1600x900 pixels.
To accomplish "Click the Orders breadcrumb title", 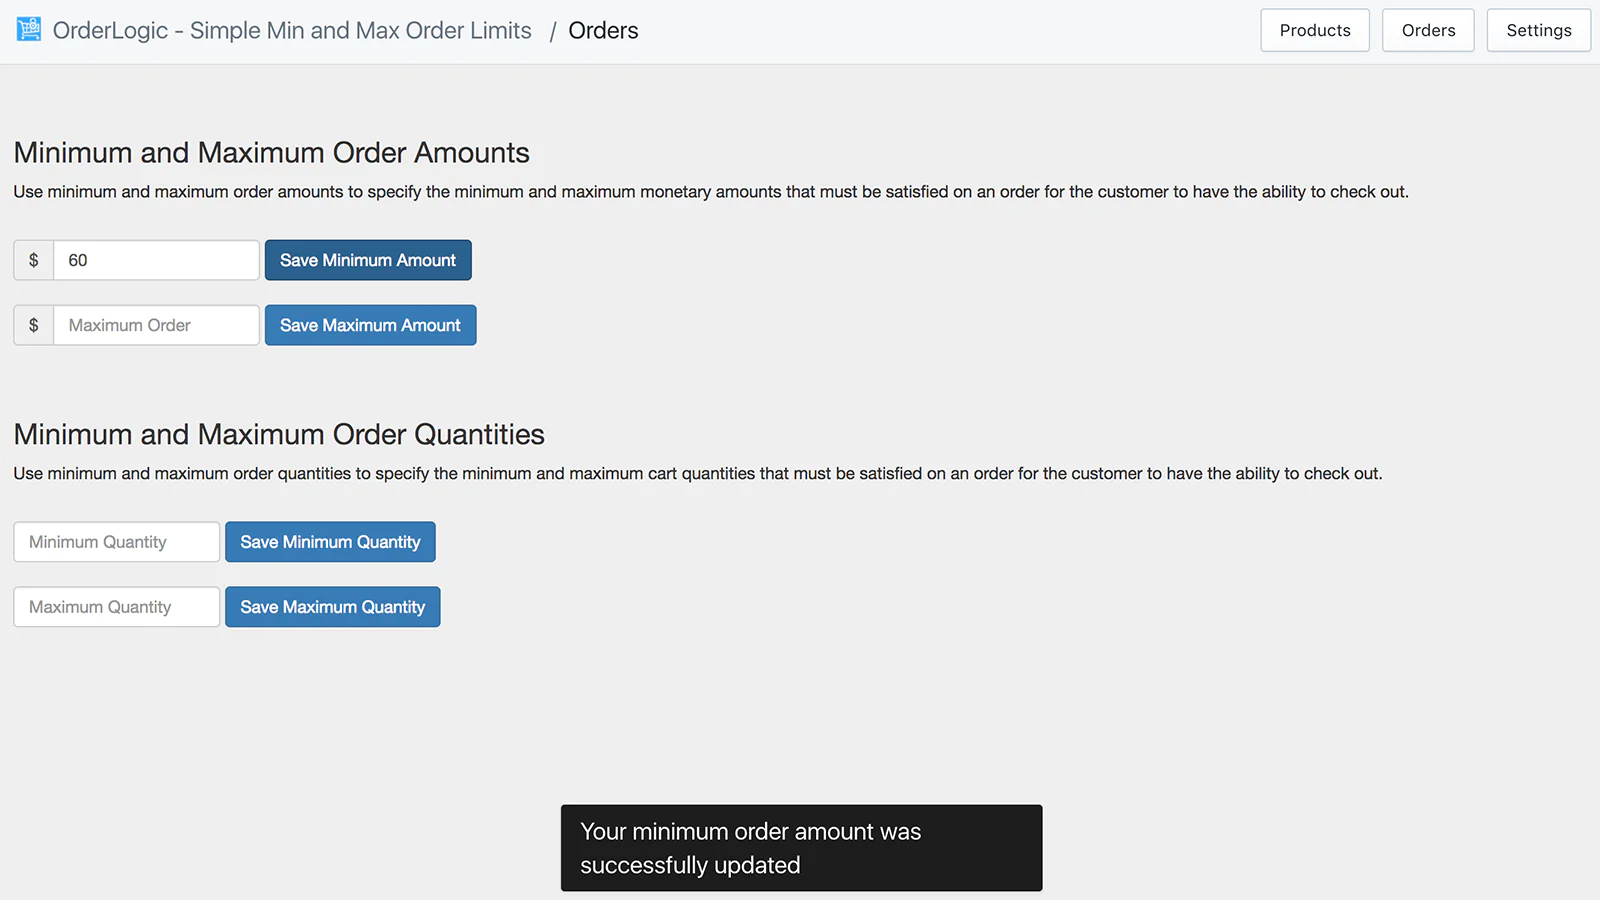I will coord(603,31).
